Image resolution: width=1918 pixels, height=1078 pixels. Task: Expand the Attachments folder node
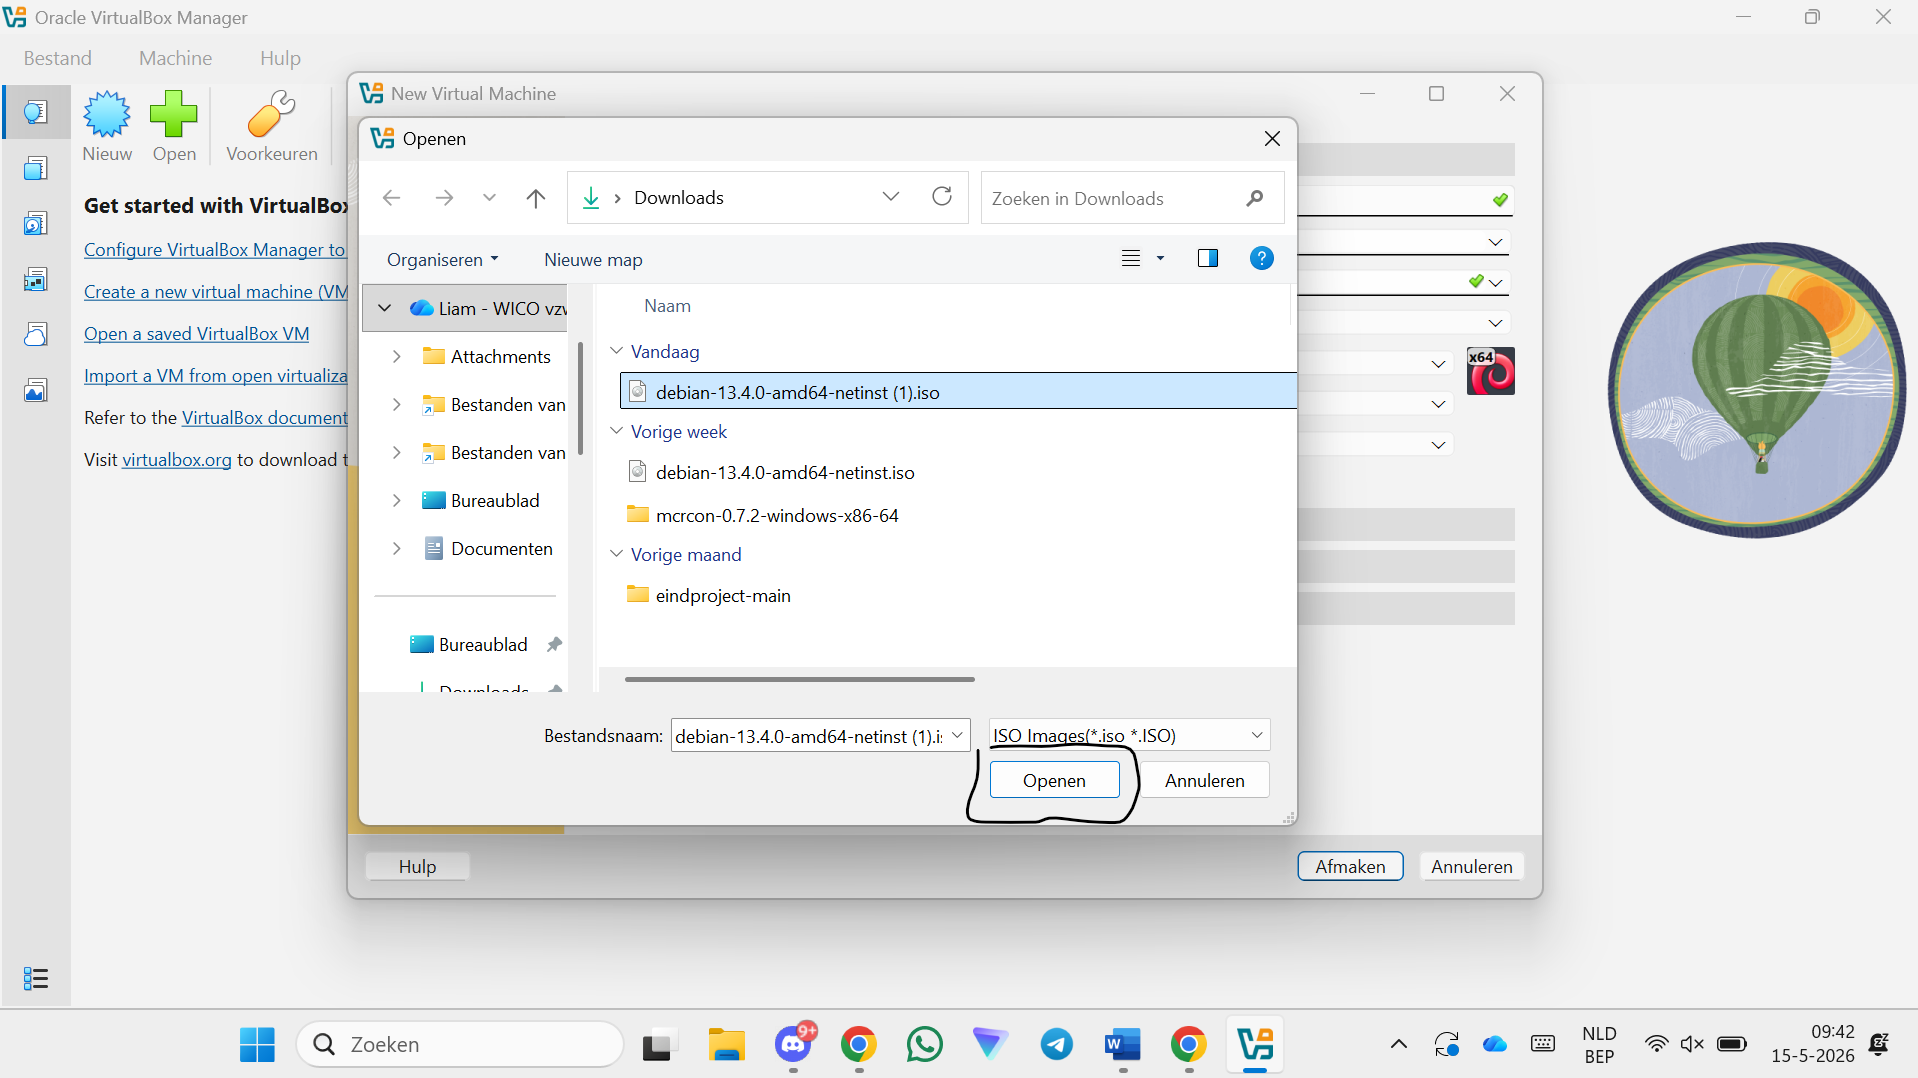point(397,356)
